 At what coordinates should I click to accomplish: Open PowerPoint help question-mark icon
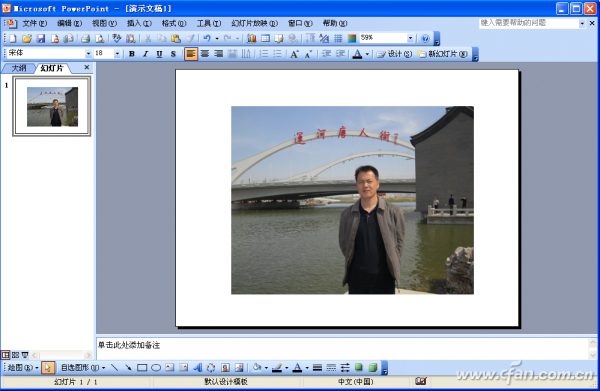point(425,38)
